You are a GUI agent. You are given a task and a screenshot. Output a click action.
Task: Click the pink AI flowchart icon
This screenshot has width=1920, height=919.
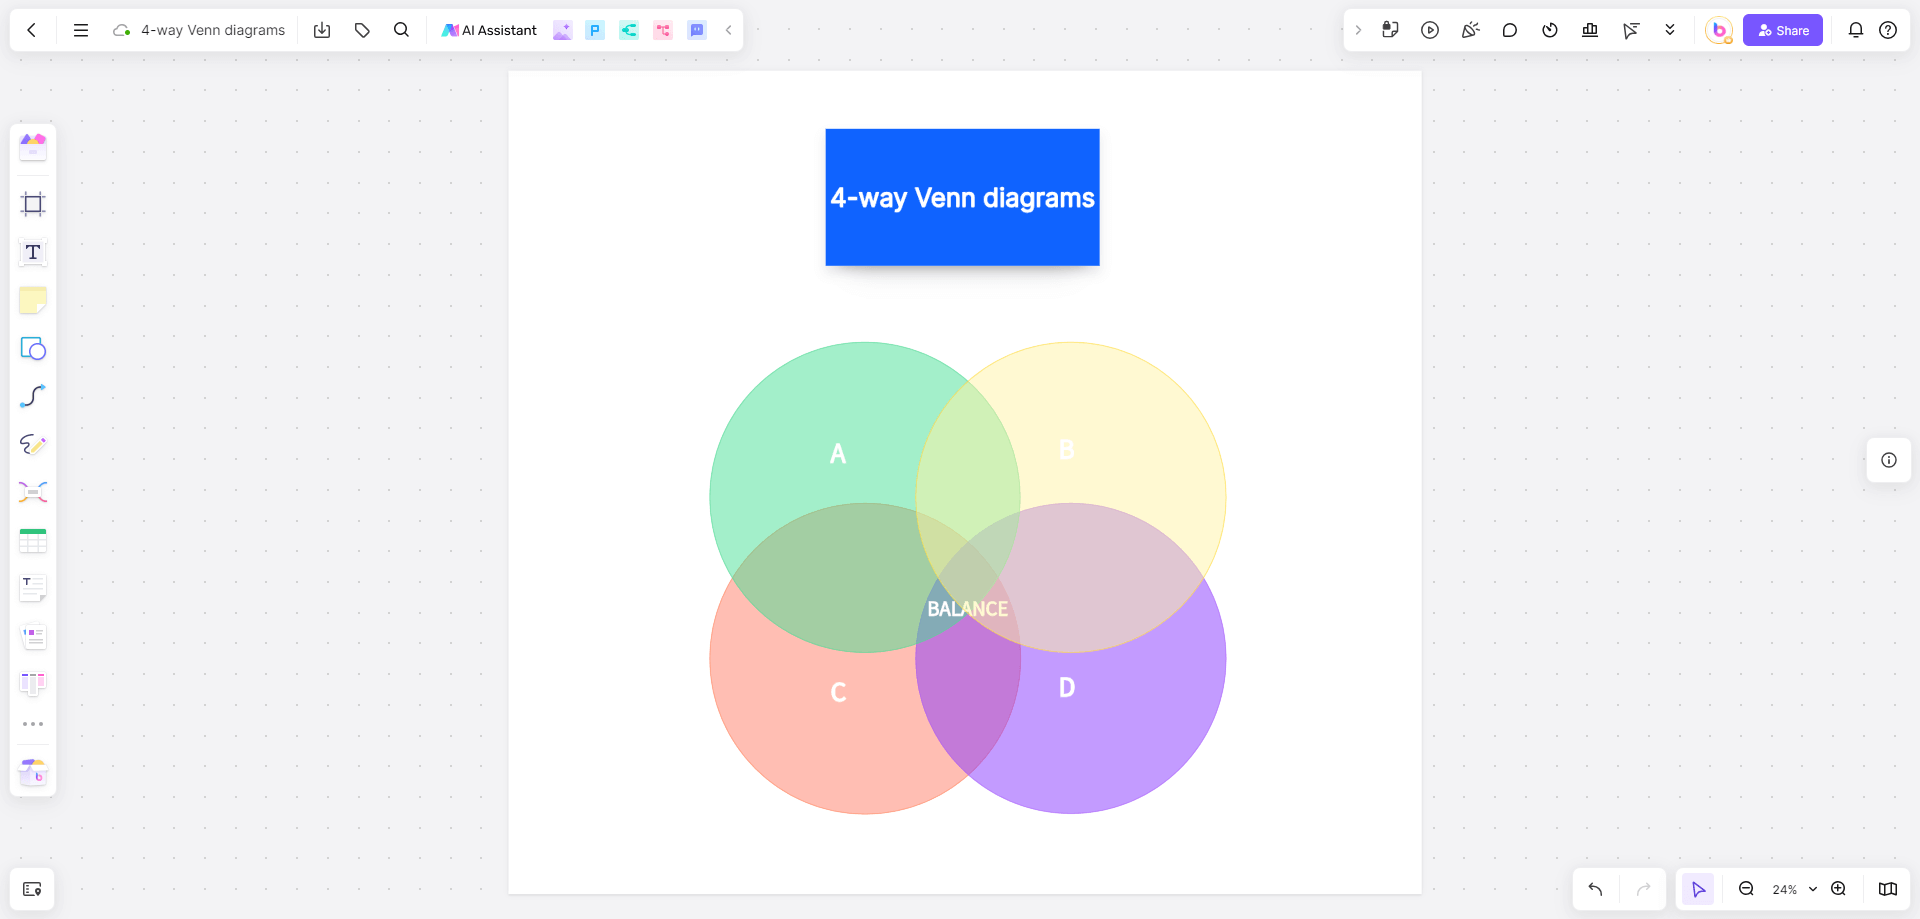[663, 30]
